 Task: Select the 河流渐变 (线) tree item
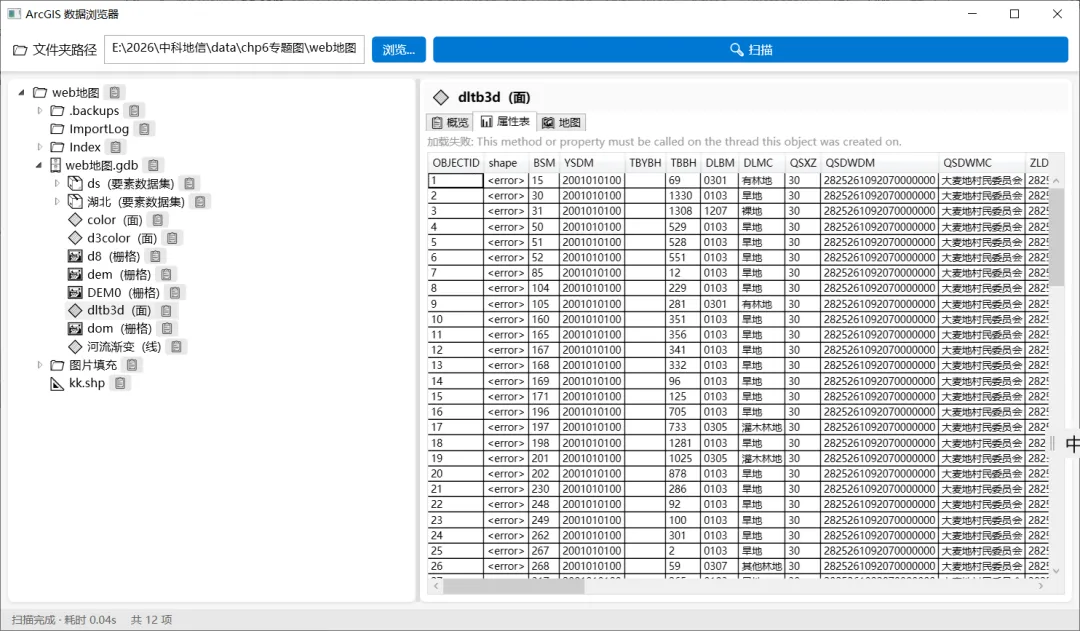pyautogui.click(x=124, y=346)
